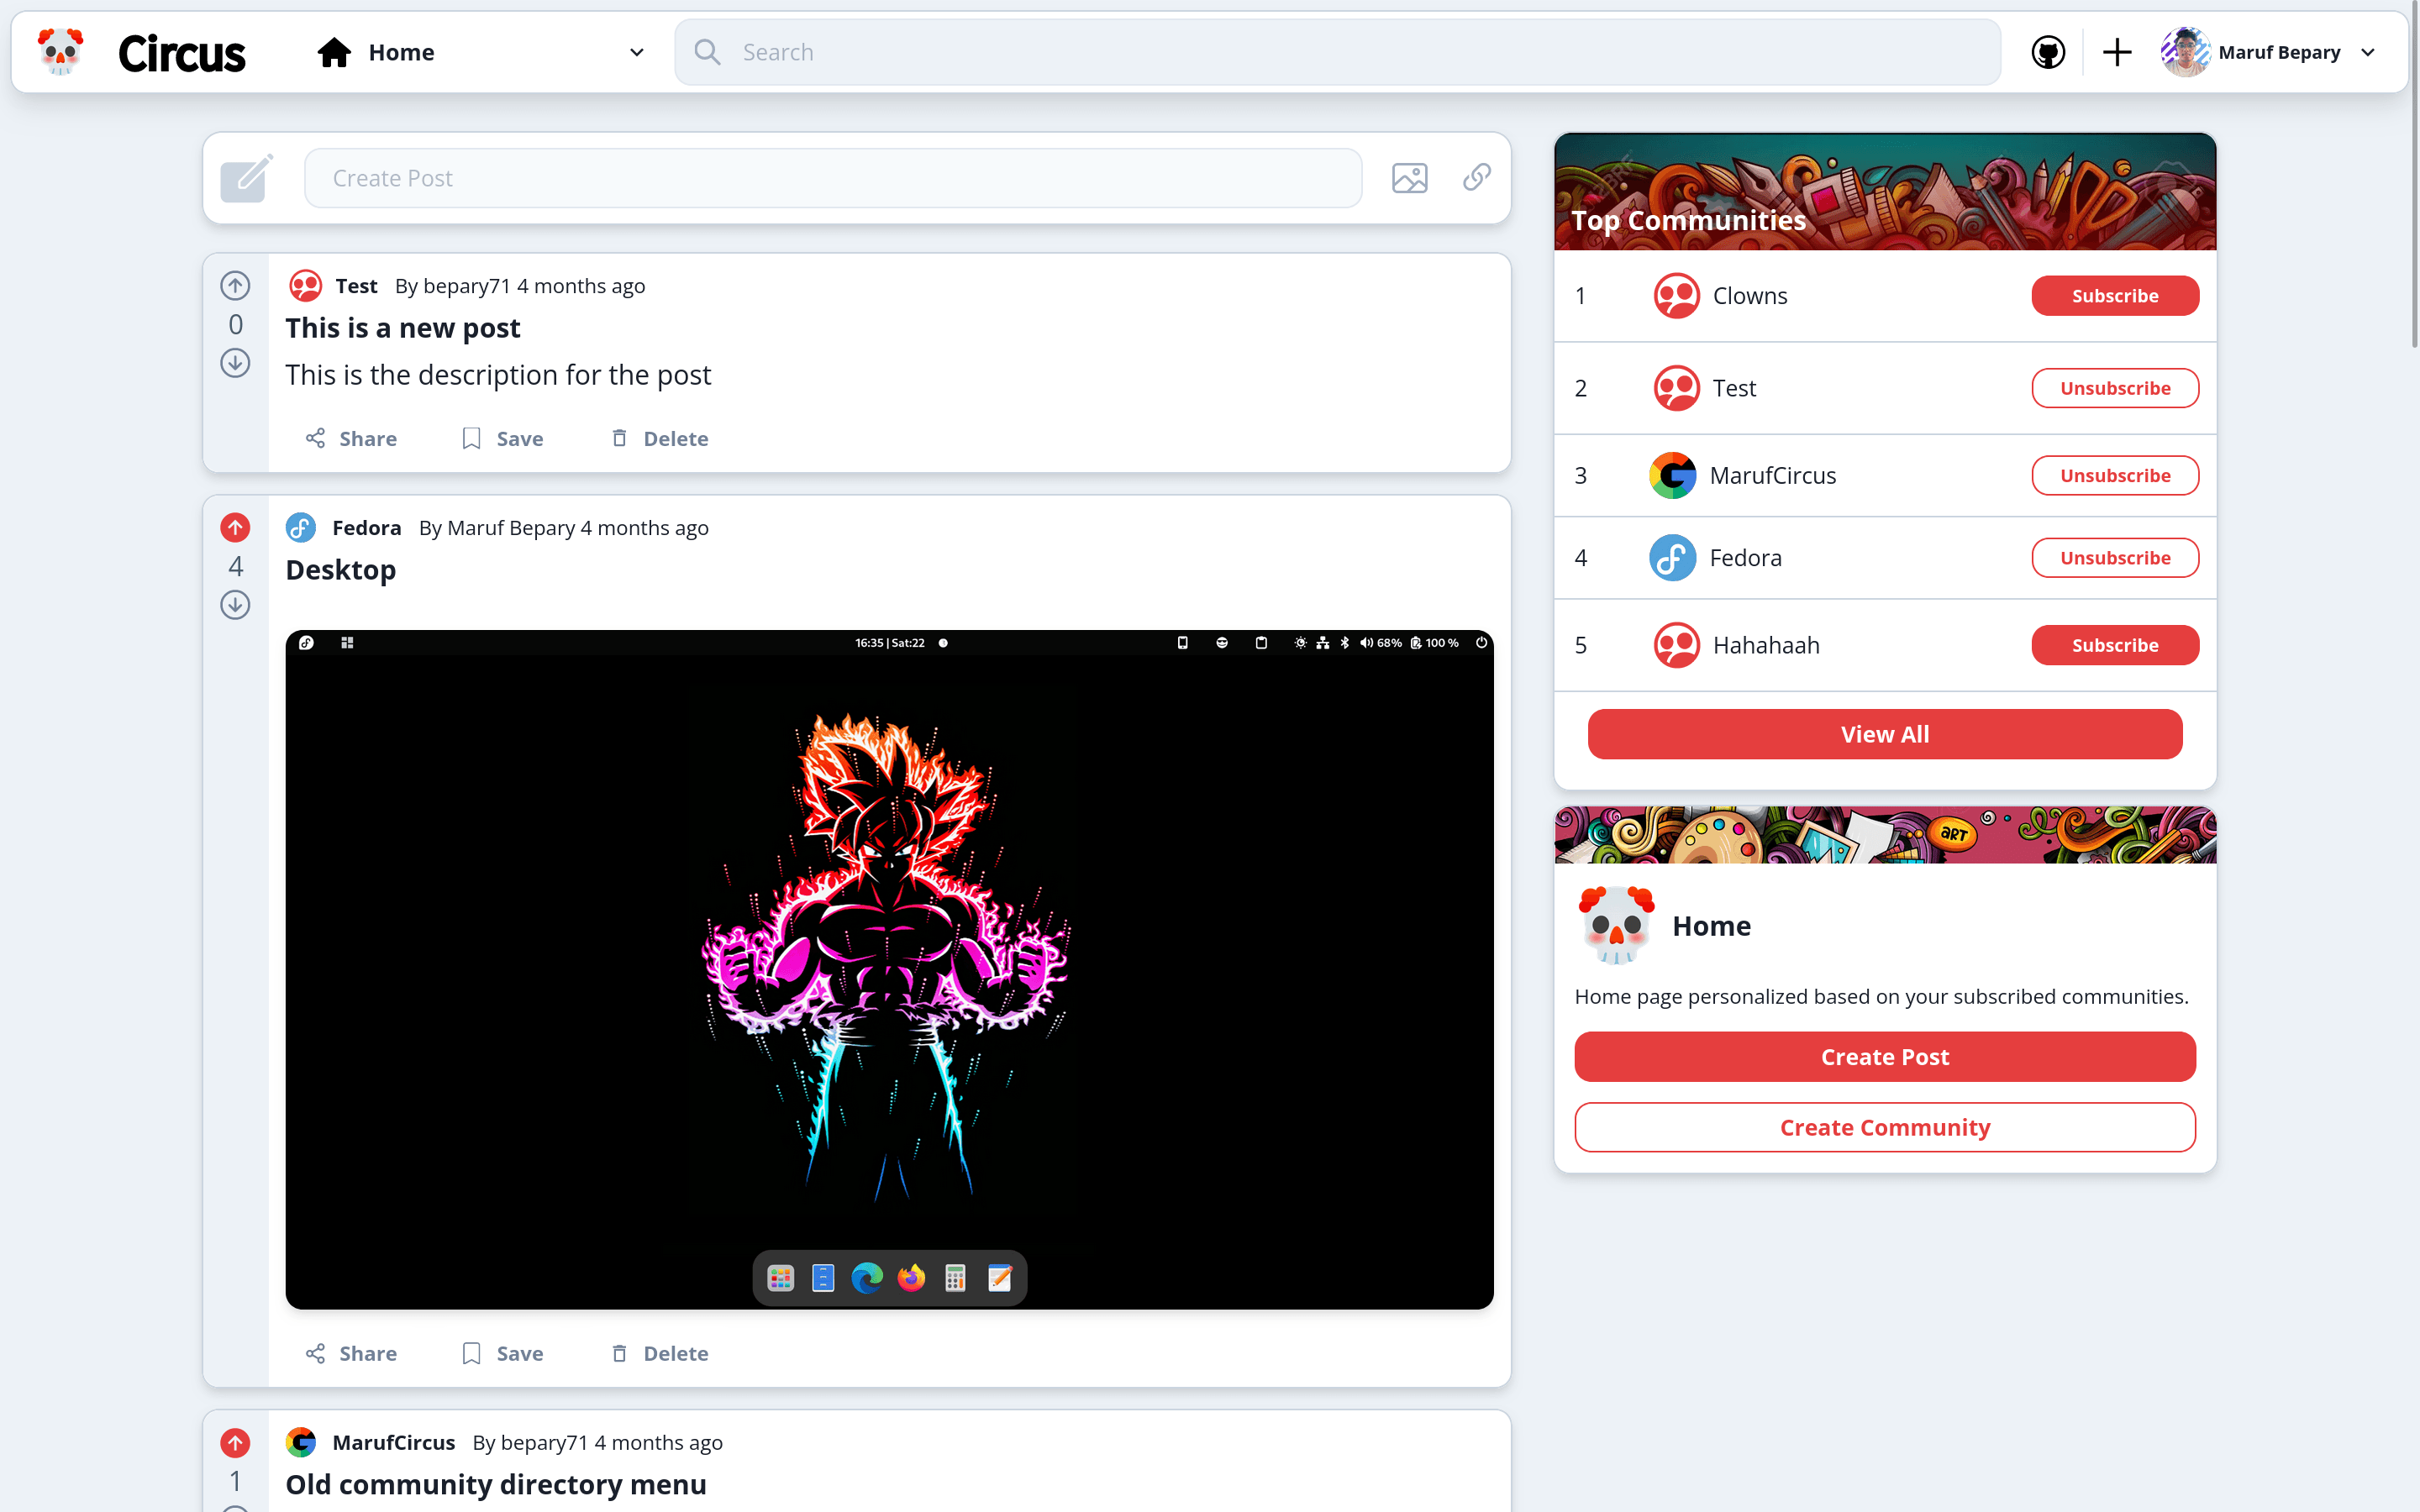Click bookmark icon under the Desktop post
Image resolution: width=2420 pixels, height=1512 pixels.
pyautogui.click(x=471, y=1353)
